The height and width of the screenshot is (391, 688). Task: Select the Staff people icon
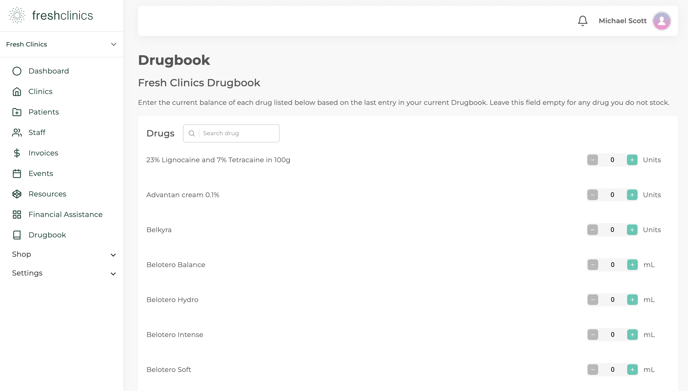[17, 133]
